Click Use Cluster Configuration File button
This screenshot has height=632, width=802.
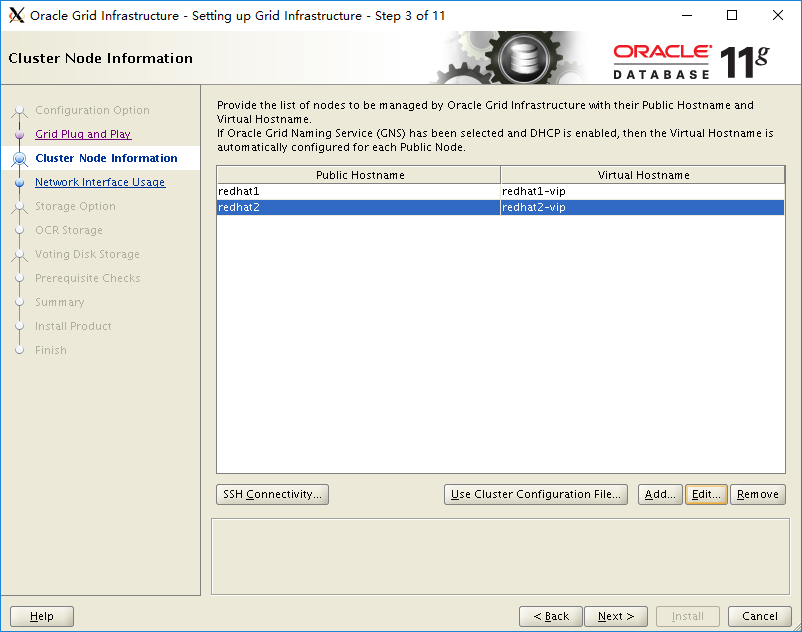536,494
